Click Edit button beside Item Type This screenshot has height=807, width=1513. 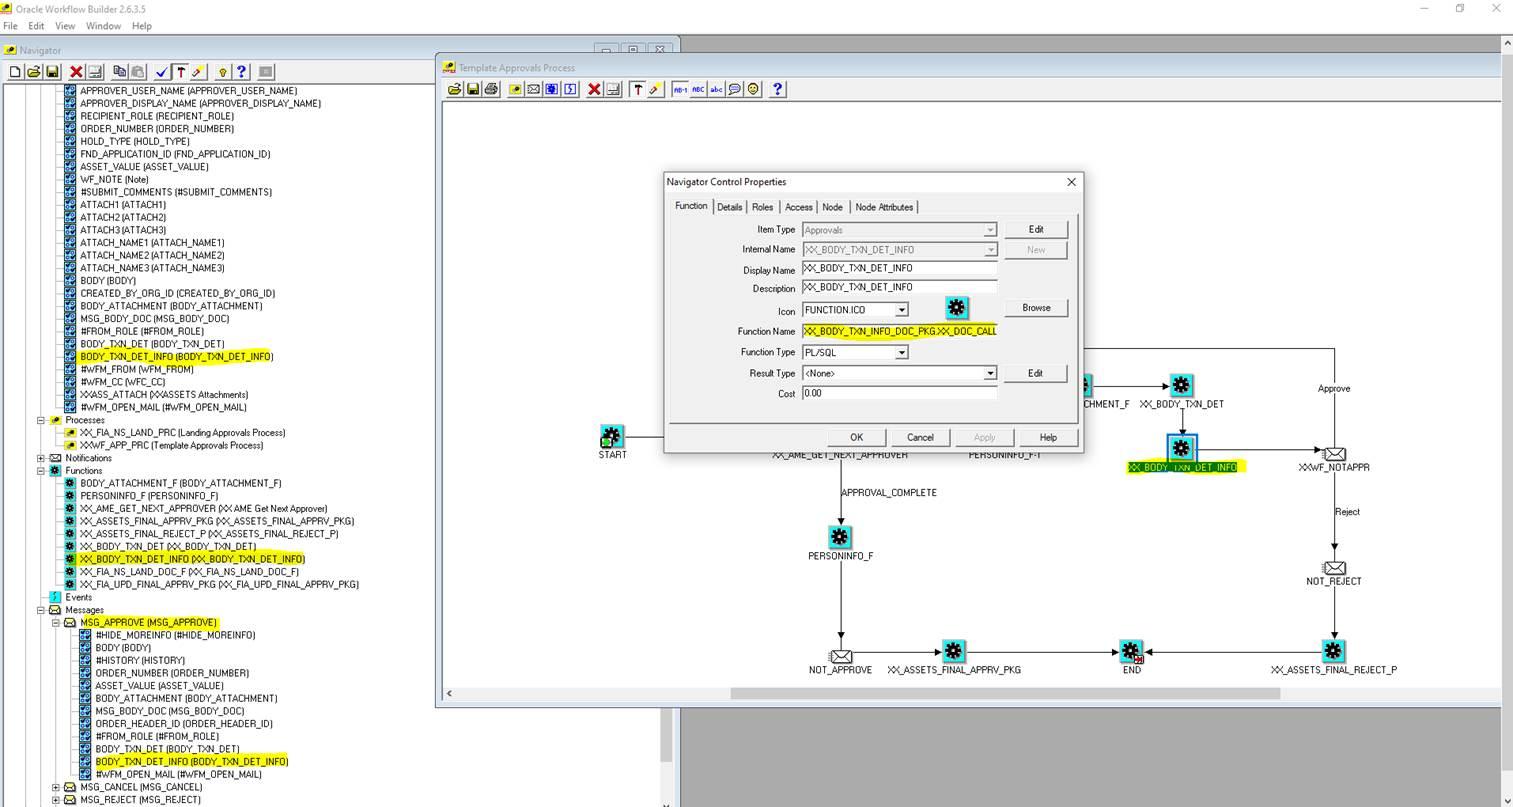(x=1036, y=229)
